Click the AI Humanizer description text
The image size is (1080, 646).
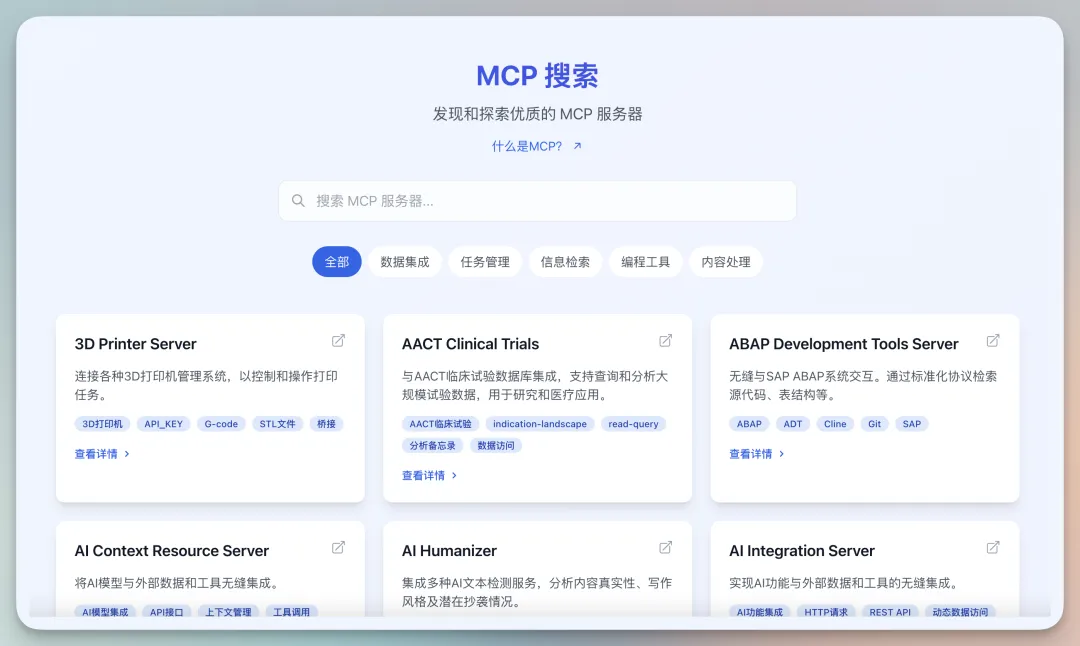click(x=537, y=592)
